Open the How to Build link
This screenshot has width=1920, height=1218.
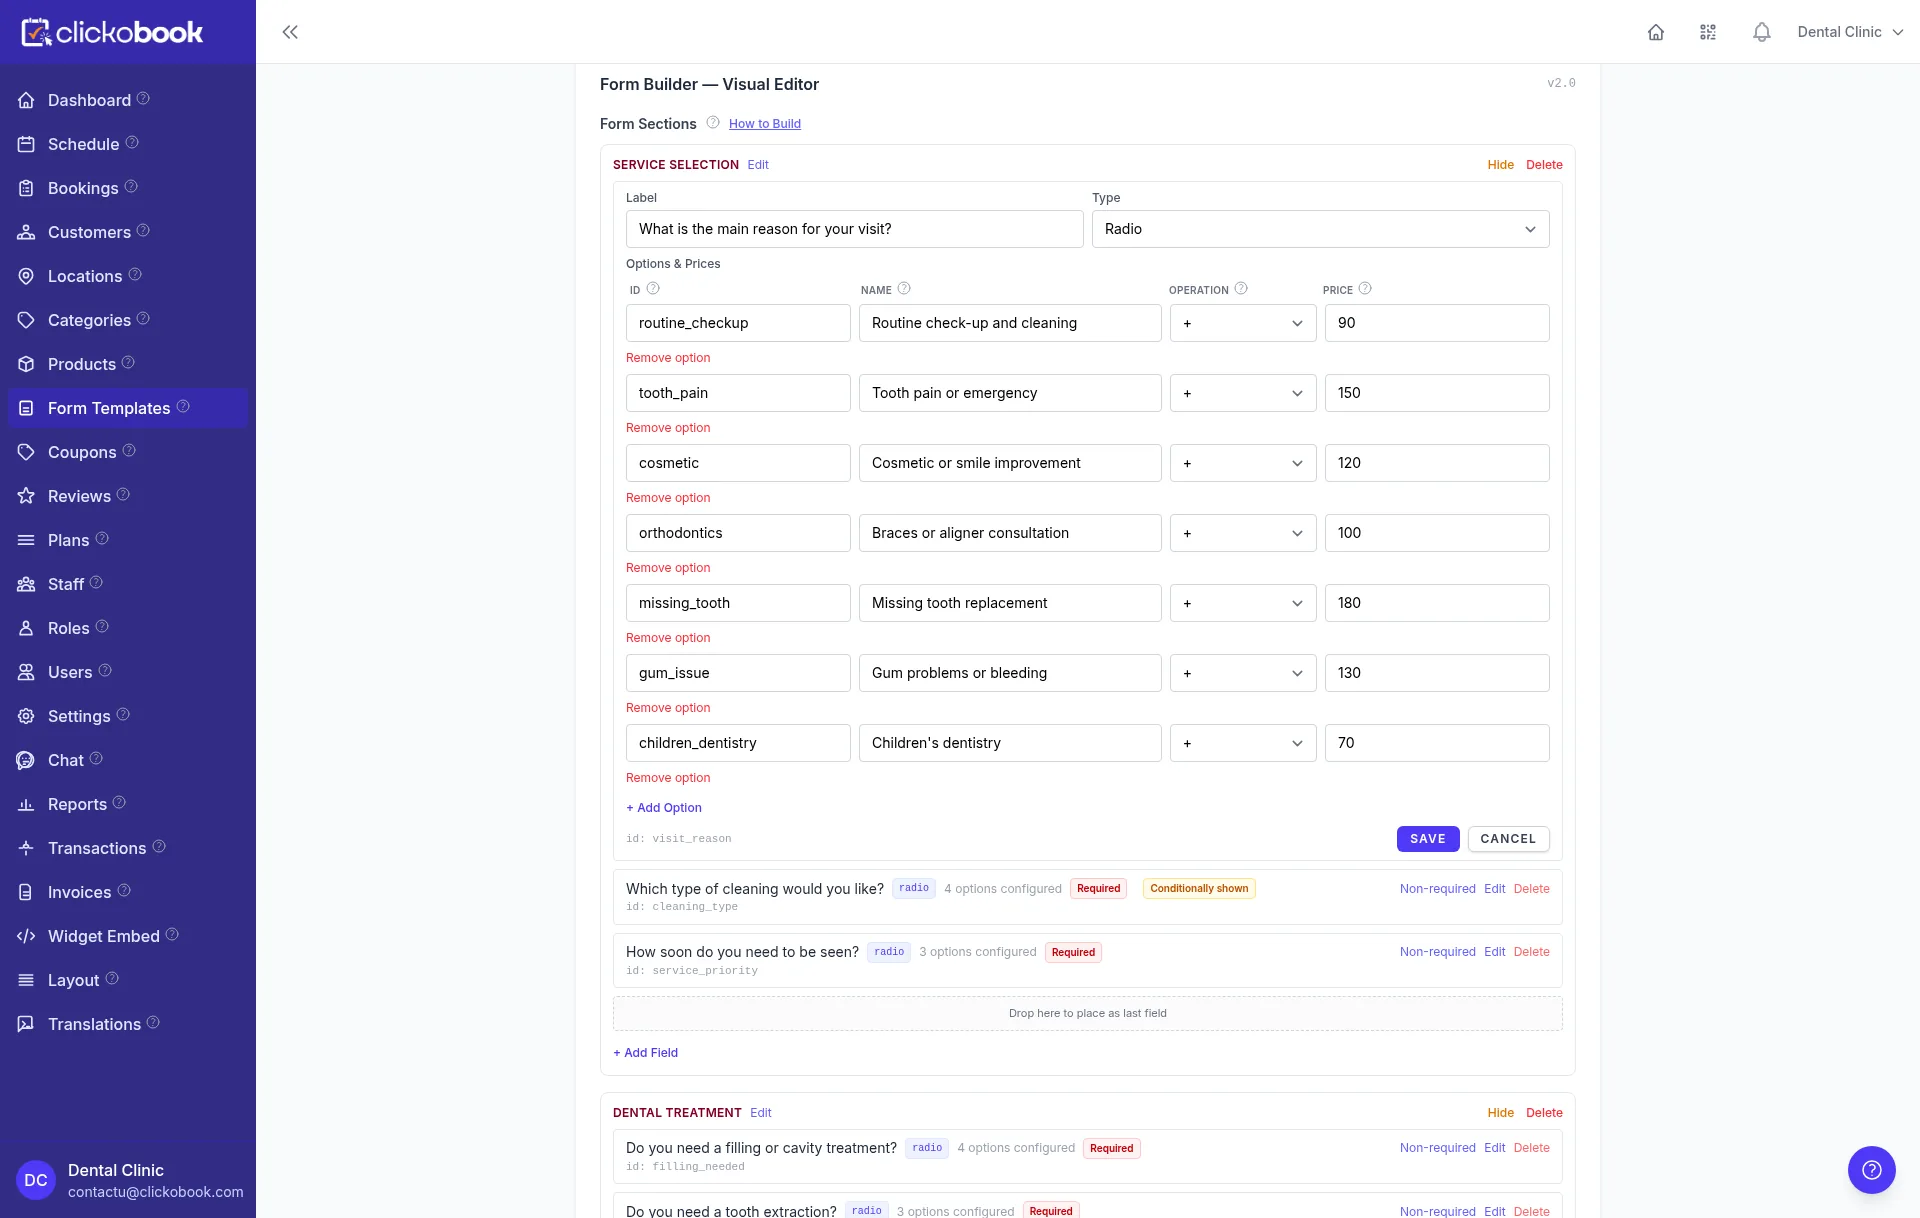click(x=764, y=124)
